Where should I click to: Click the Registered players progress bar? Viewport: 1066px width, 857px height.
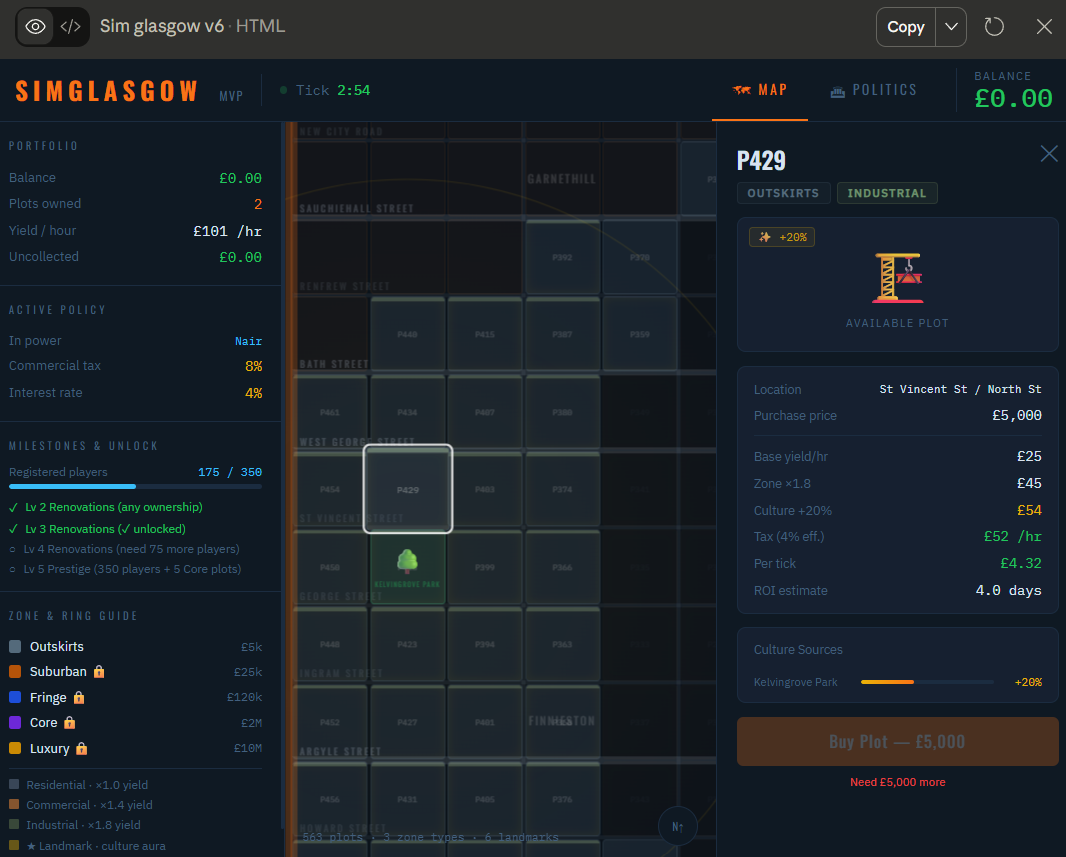pos(135,487)
